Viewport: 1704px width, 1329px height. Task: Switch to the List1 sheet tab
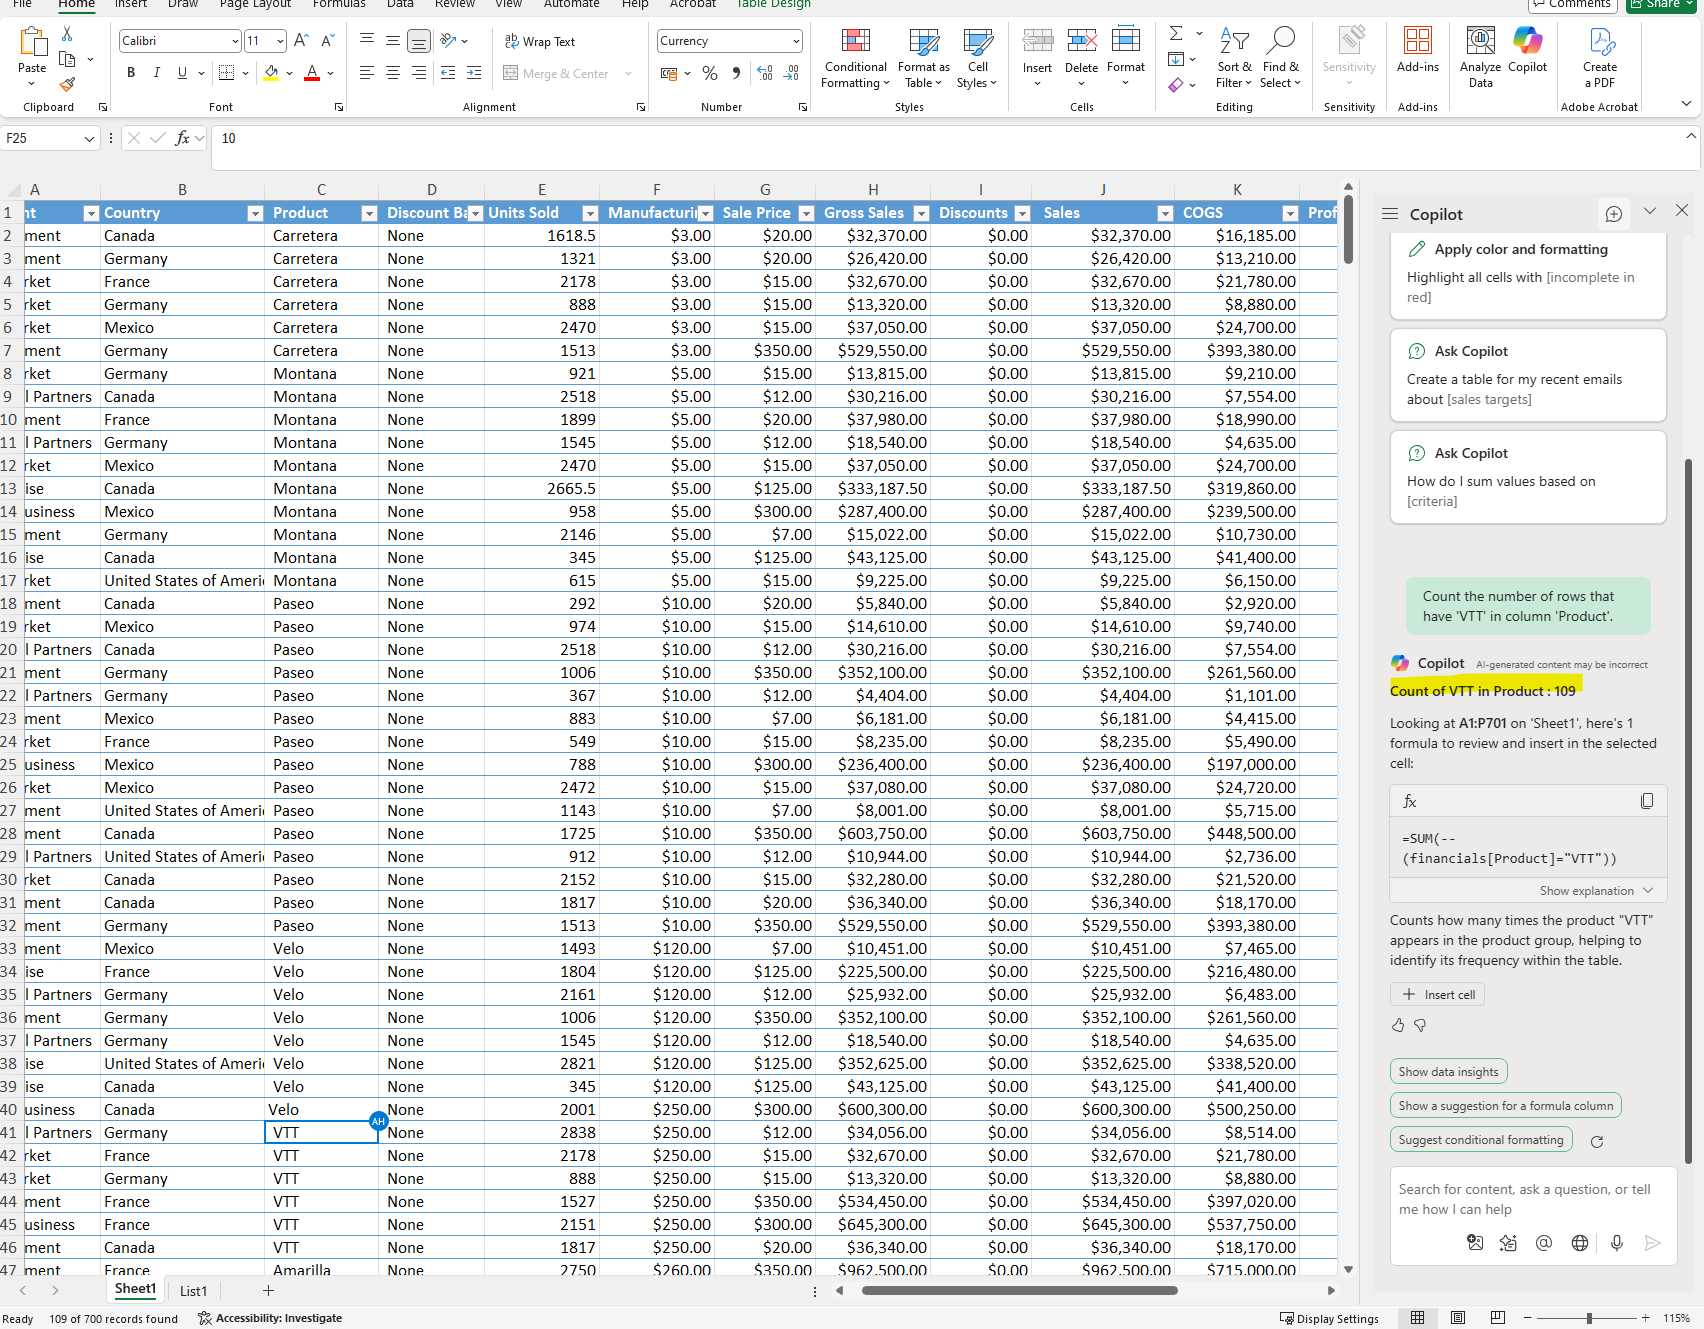pos(193,1291)
